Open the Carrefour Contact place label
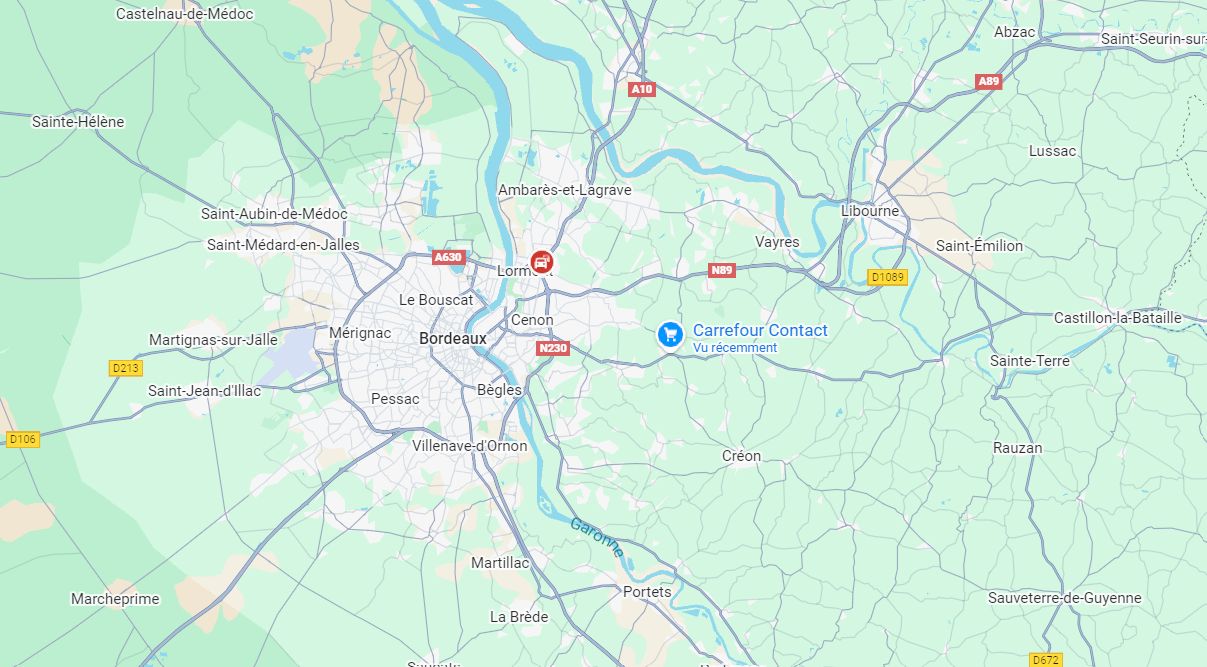Image resolution: width=1207 pixels, height=667 pixels. 760,330
